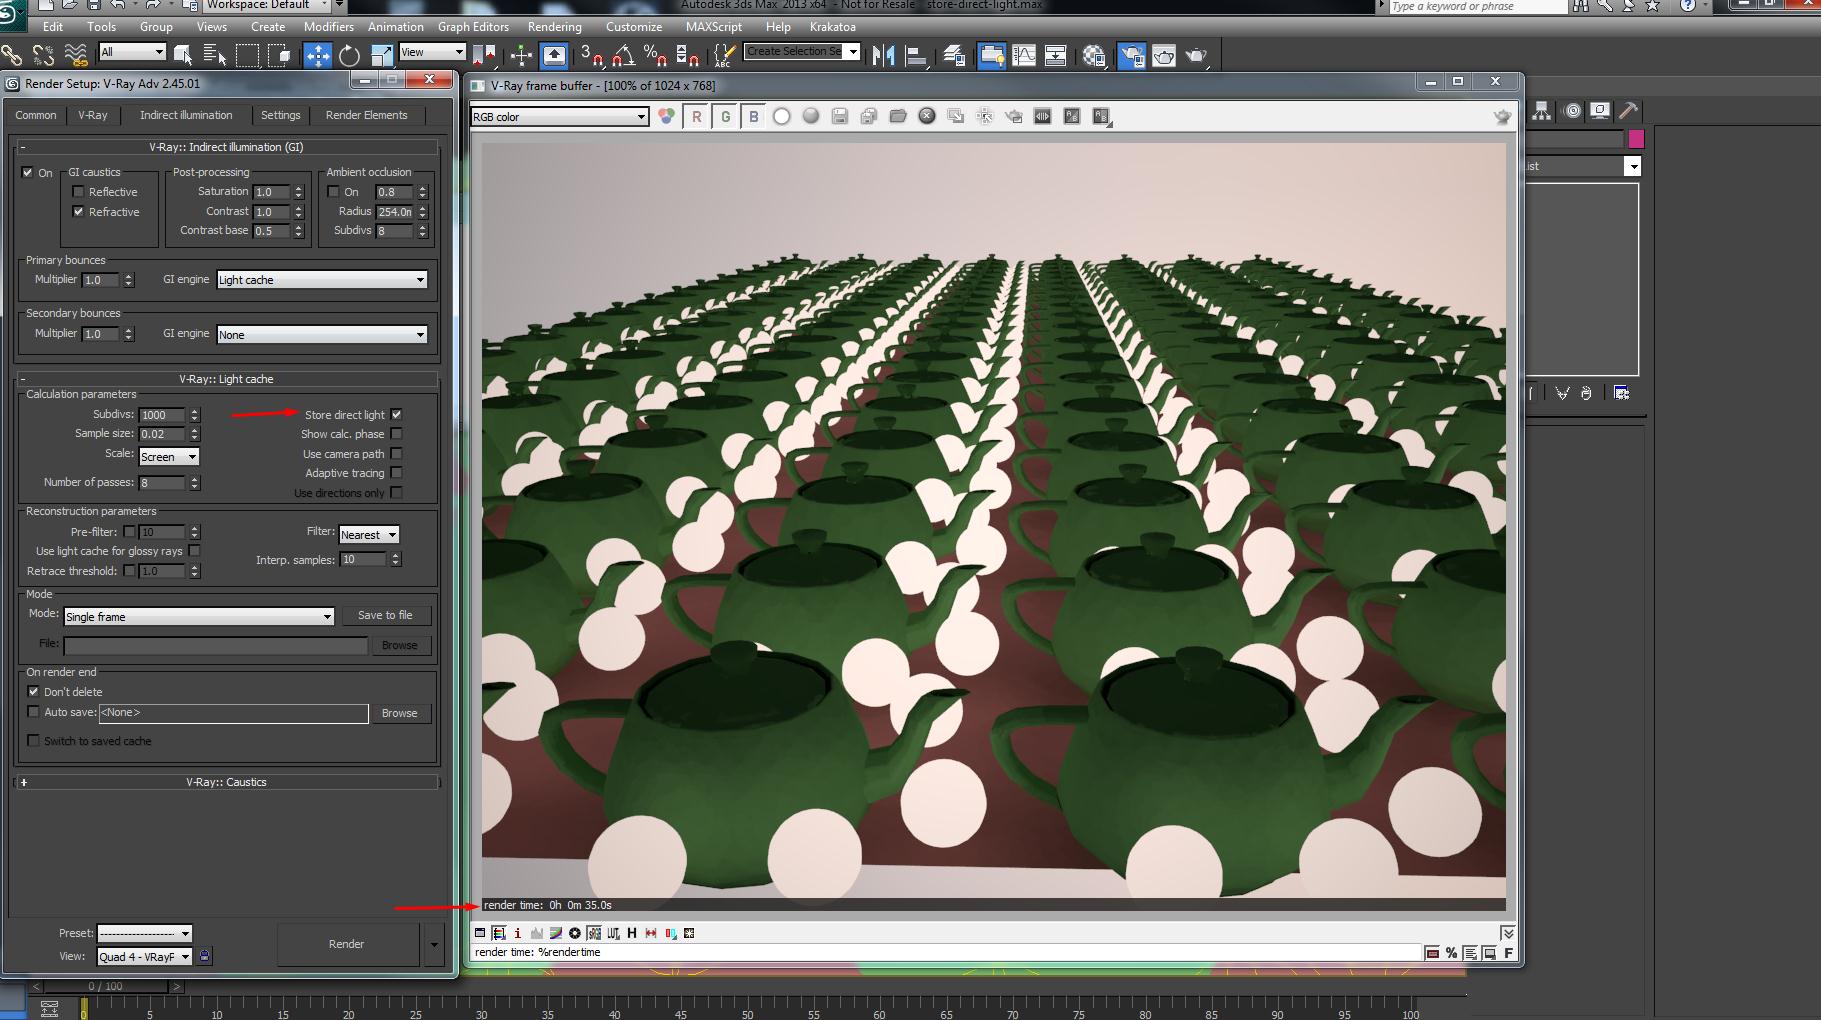Screen dimensions: 1821x1020
Task: Click the Select Object arrow tool
Action: (x=183, y=55)
